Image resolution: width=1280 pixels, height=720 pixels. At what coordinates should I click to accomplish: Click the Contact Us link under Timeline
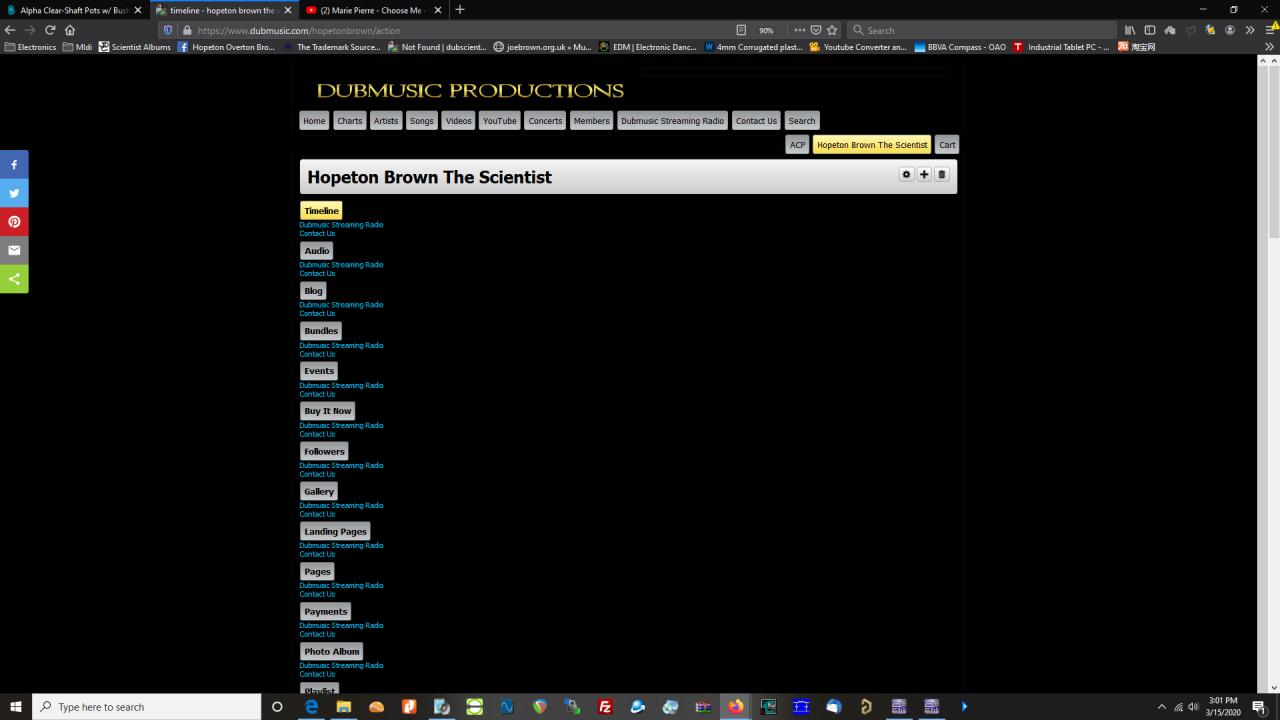(317, 233)
